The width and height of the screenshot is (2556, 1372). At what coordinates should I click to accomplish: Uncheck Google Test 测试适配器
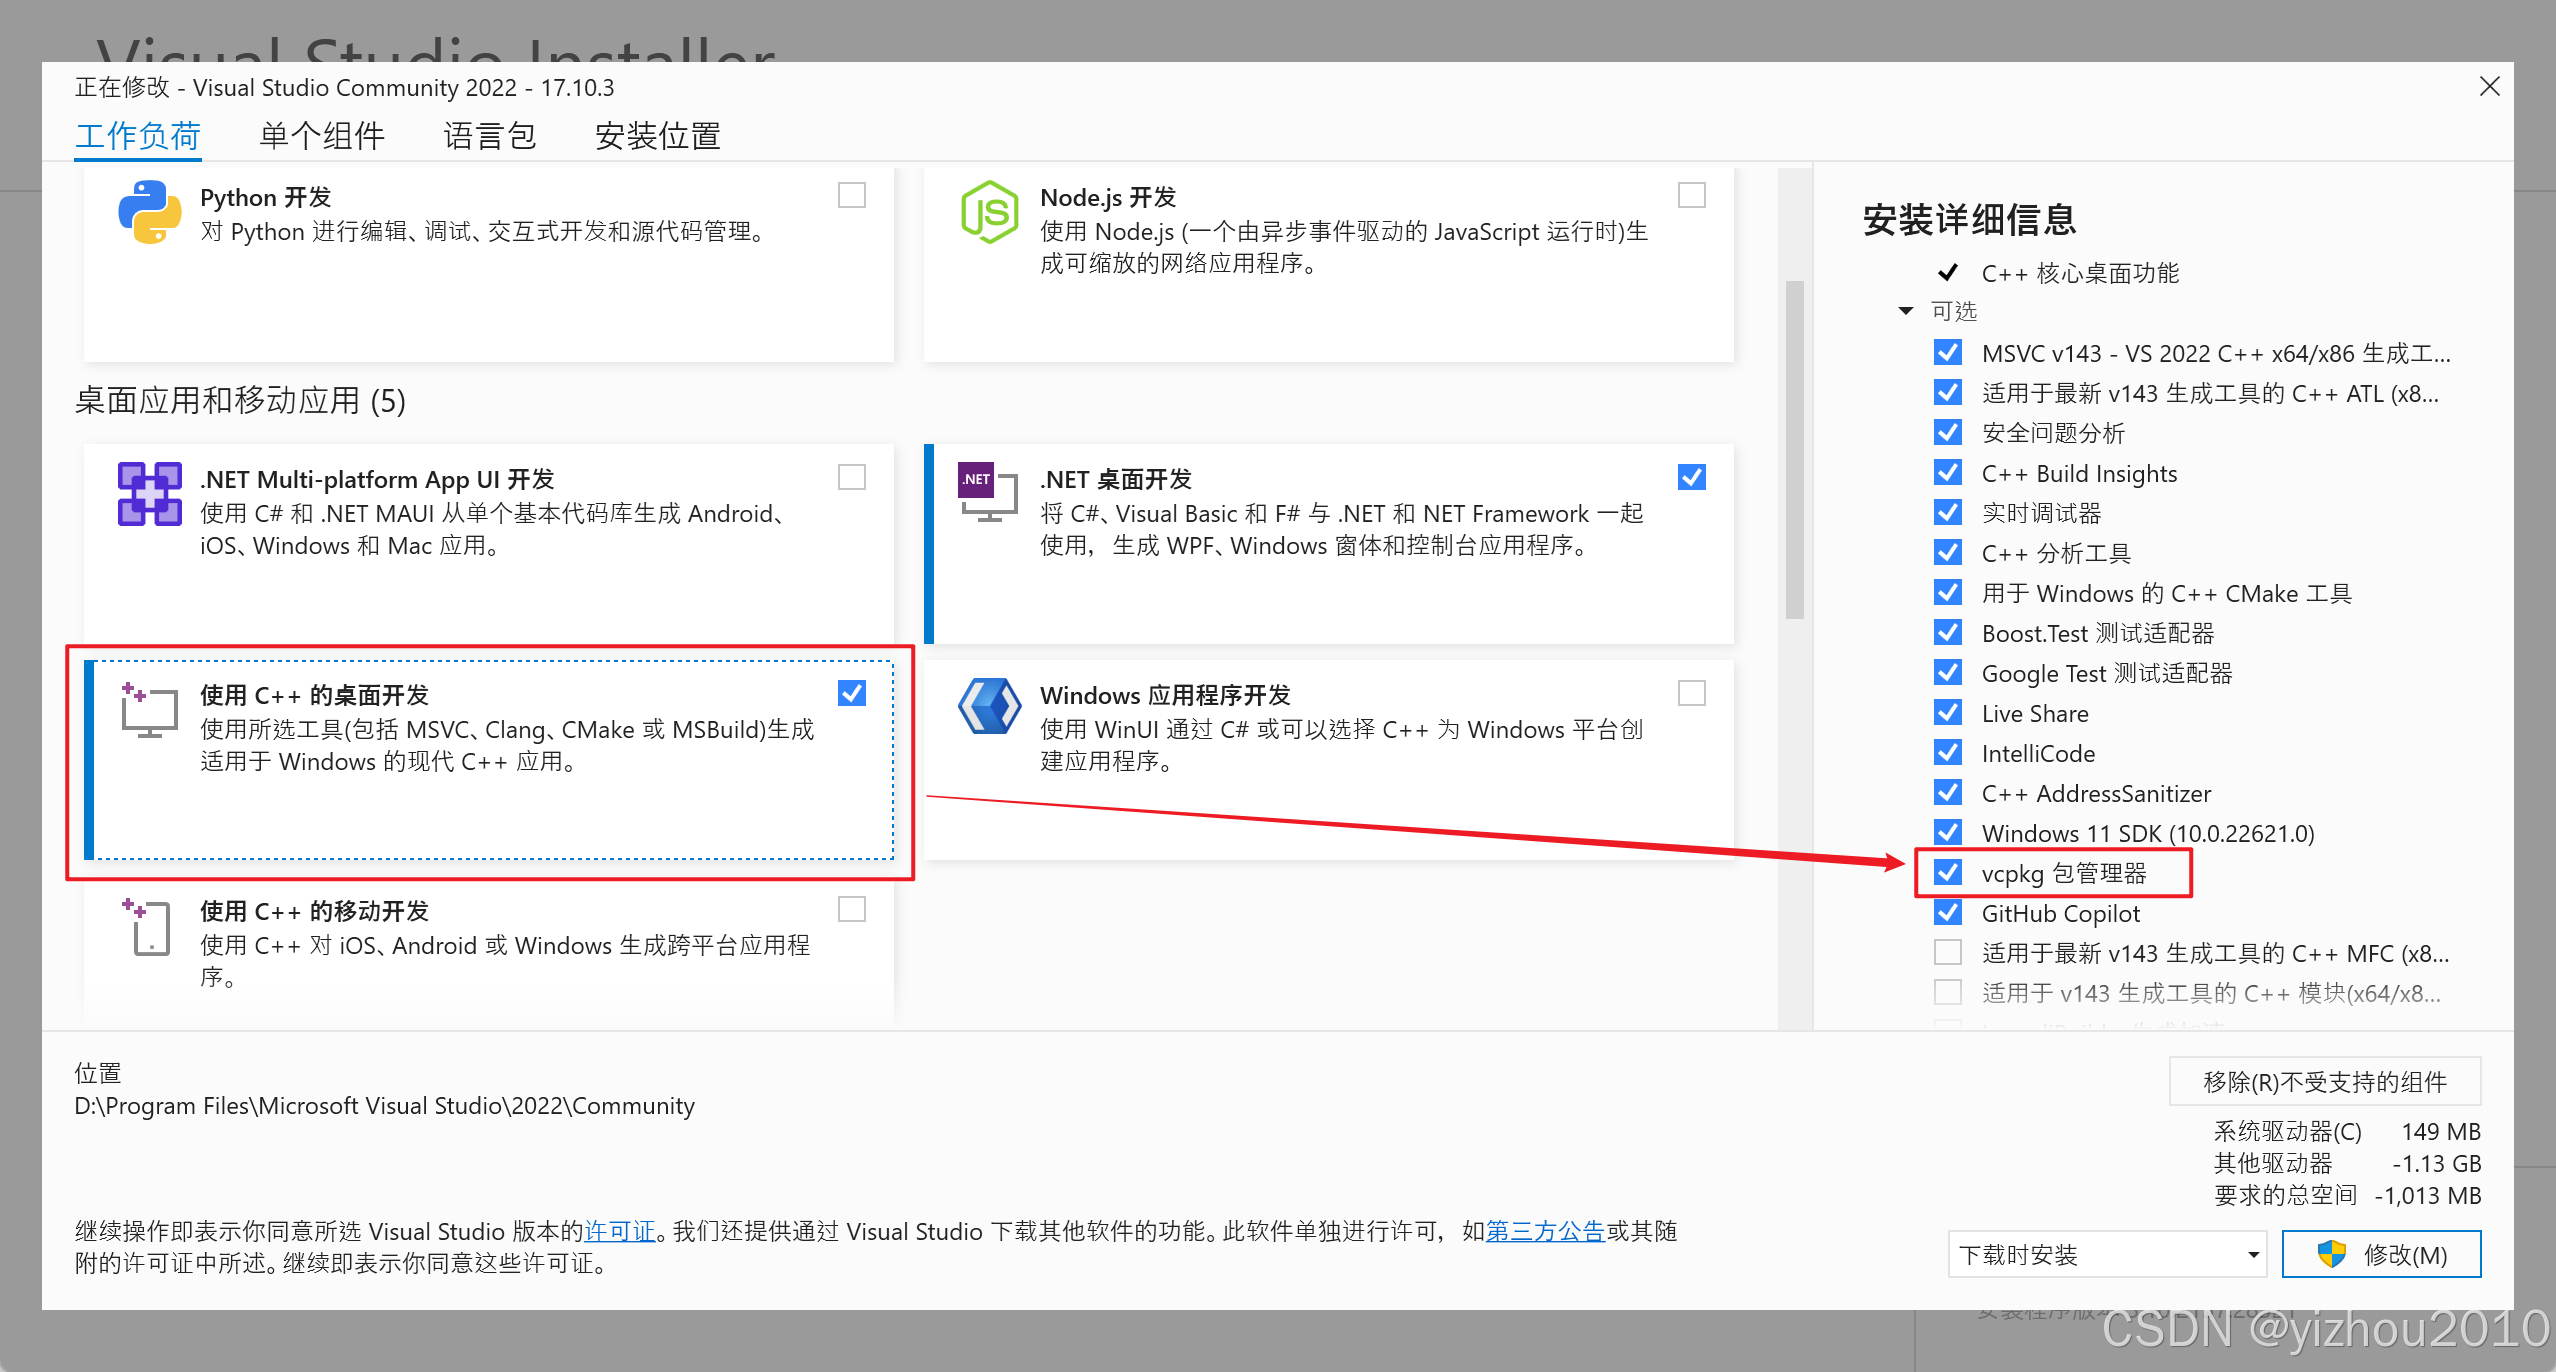click(1948, 672)
